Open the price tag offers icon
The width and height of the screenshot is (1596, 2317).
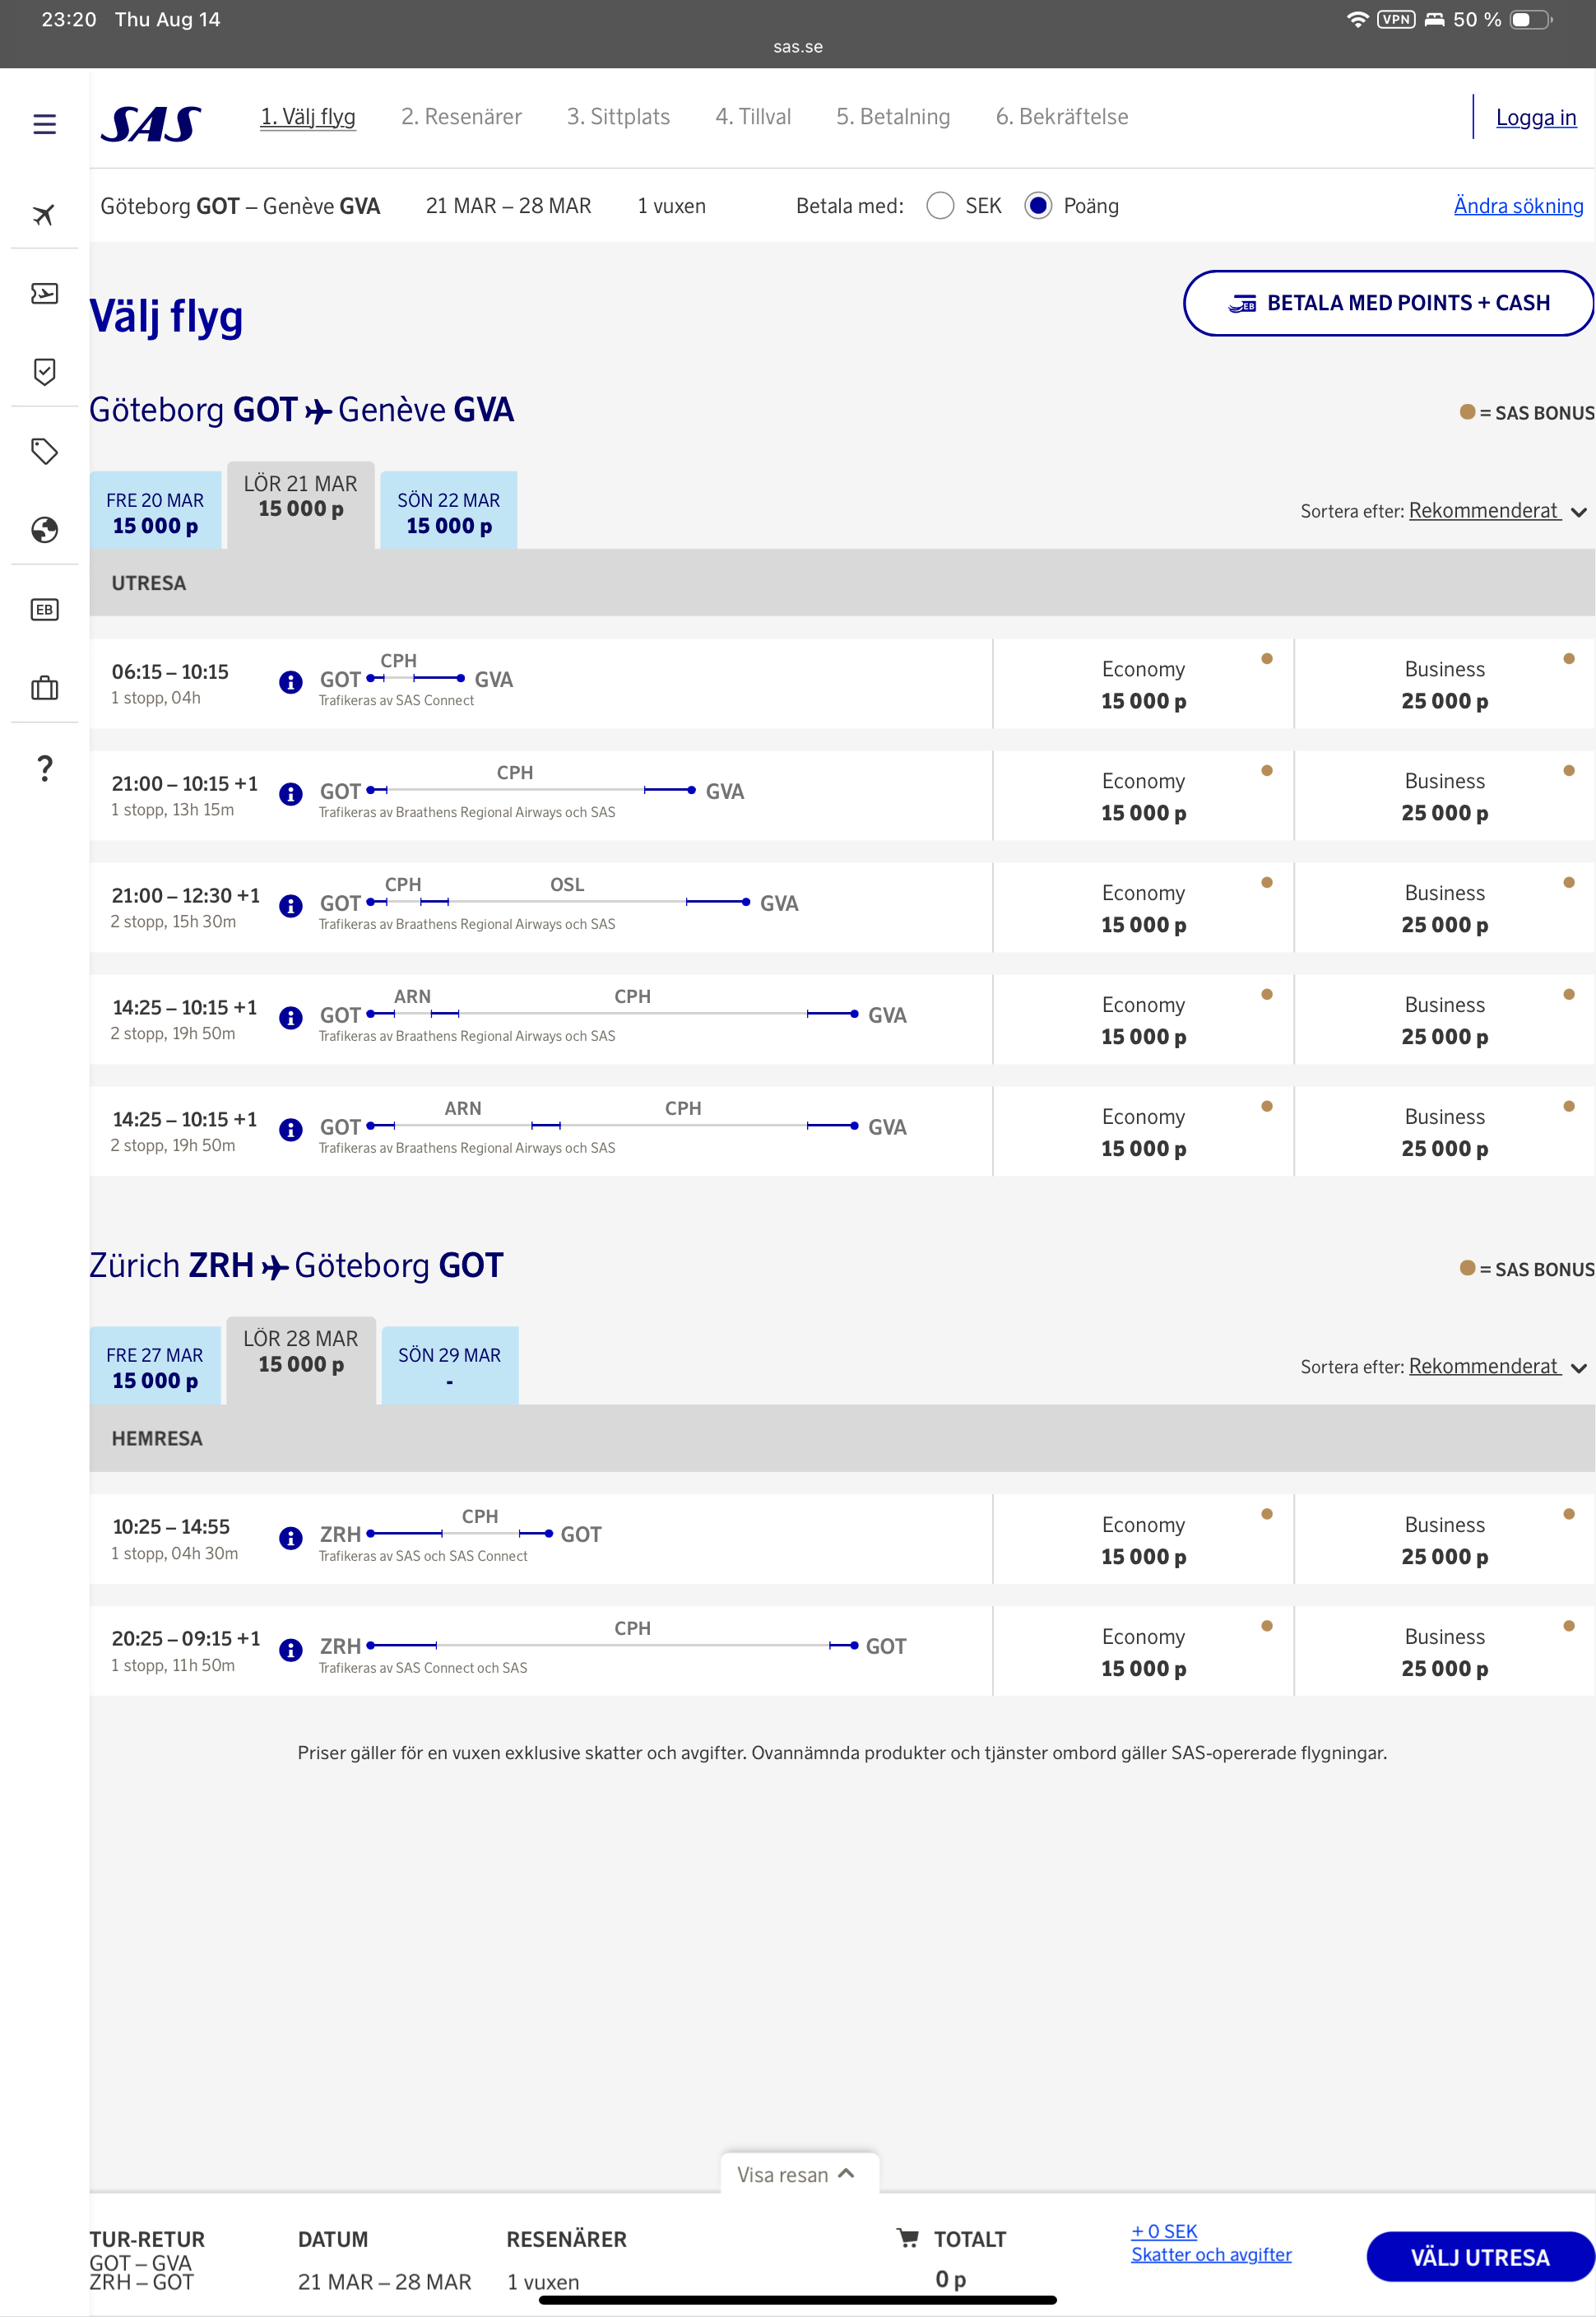coord(44,451)
